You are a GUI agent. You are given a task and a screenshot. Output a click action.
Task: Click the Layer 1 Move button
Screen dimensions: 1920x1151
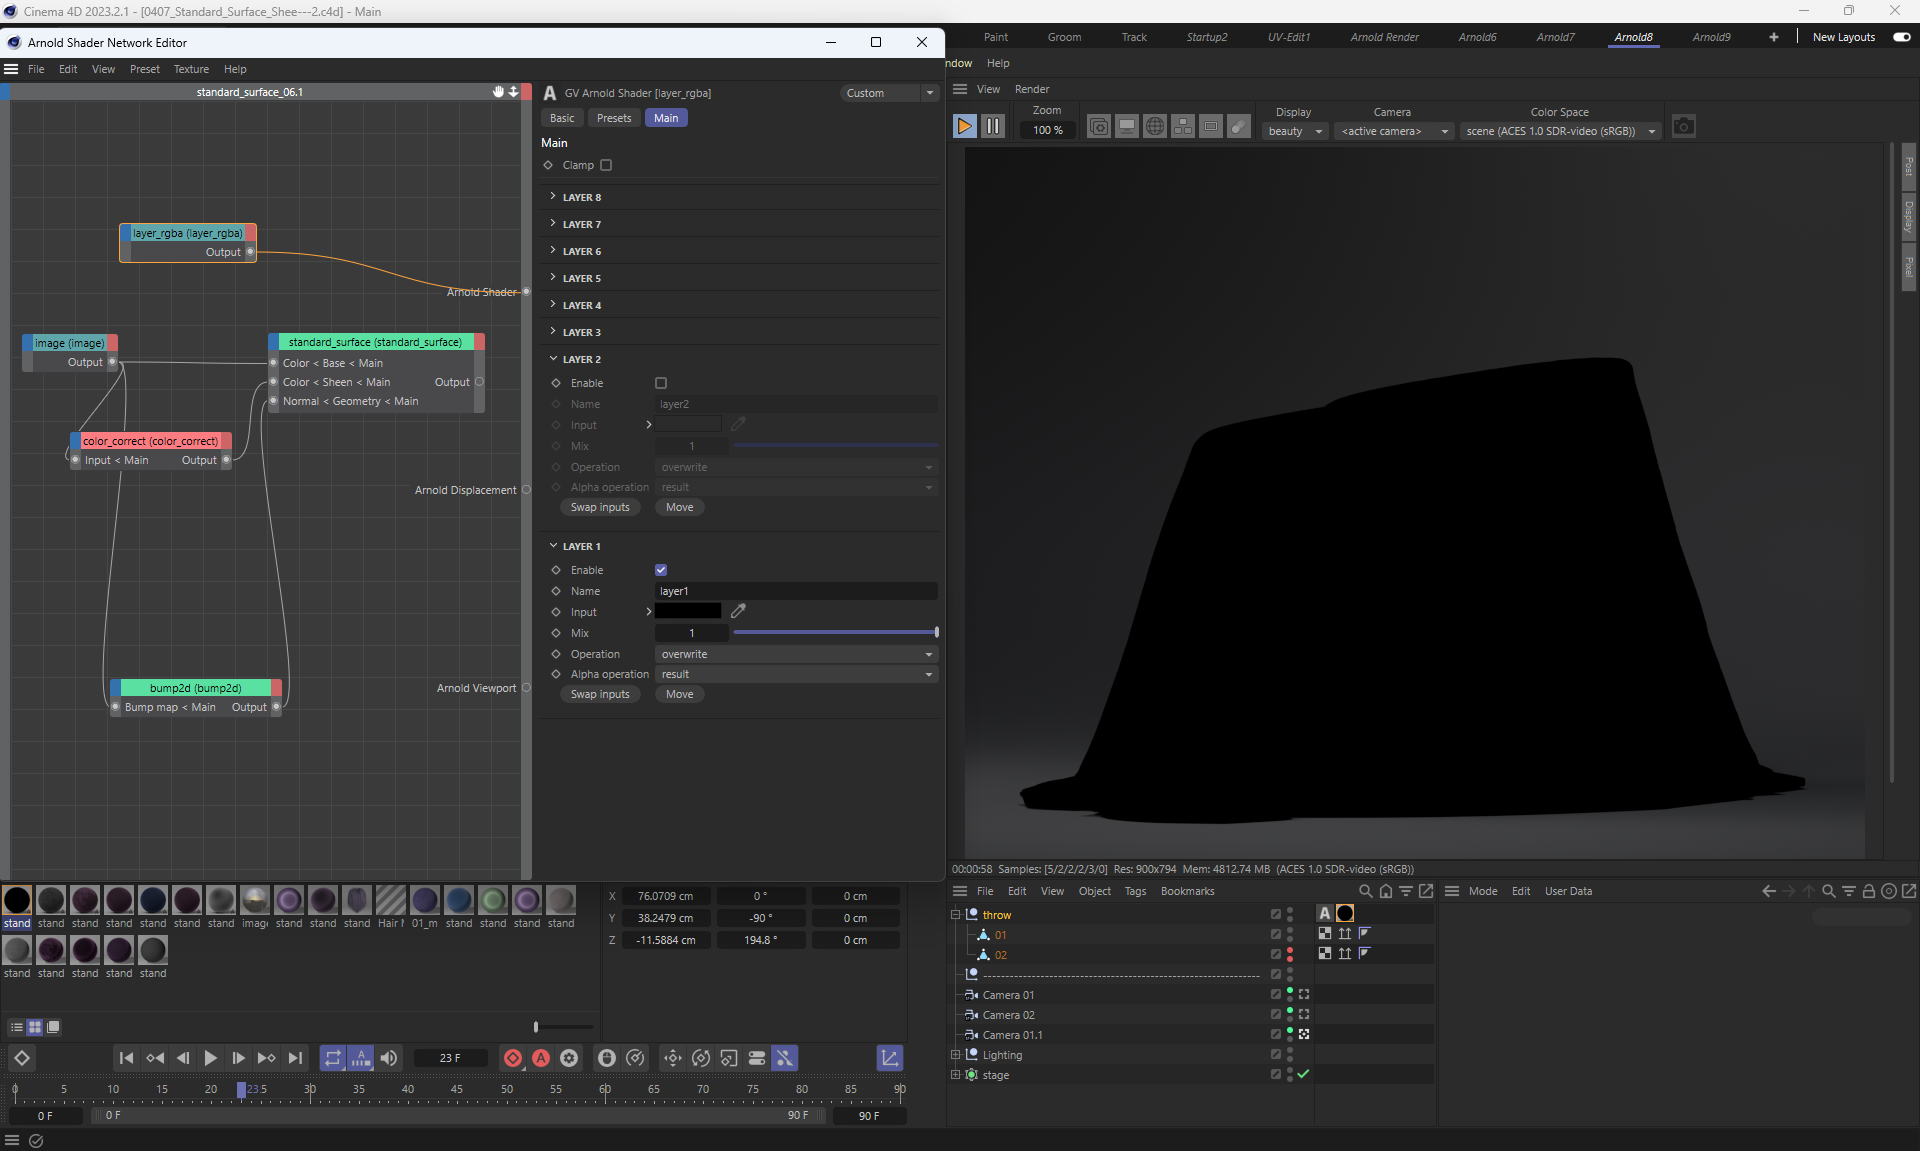[x=679, y=694]
